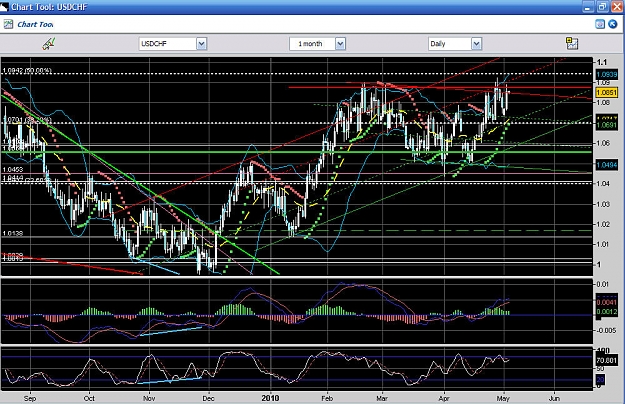Click the 1.0851 yellow current price label

click(607, 92)
